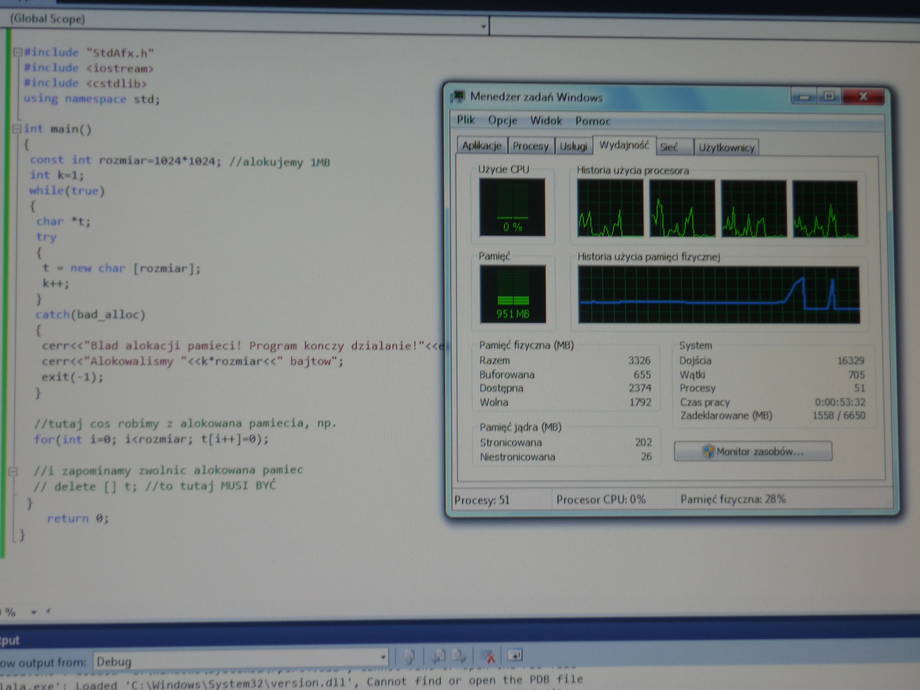The image size is (920, 690).
Task: Close the Task Manager window
Action: (x=863, y=96)
